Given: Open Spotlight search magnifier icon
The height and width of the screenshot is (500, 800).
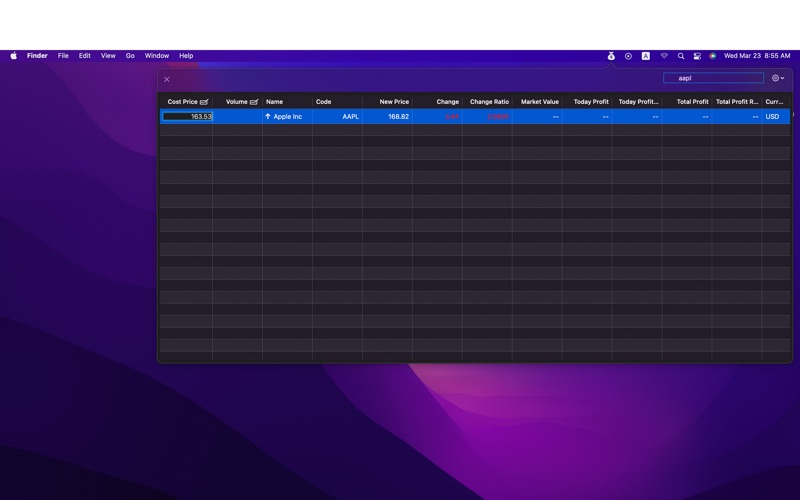Looking at the screenshot, I should 681,56.
